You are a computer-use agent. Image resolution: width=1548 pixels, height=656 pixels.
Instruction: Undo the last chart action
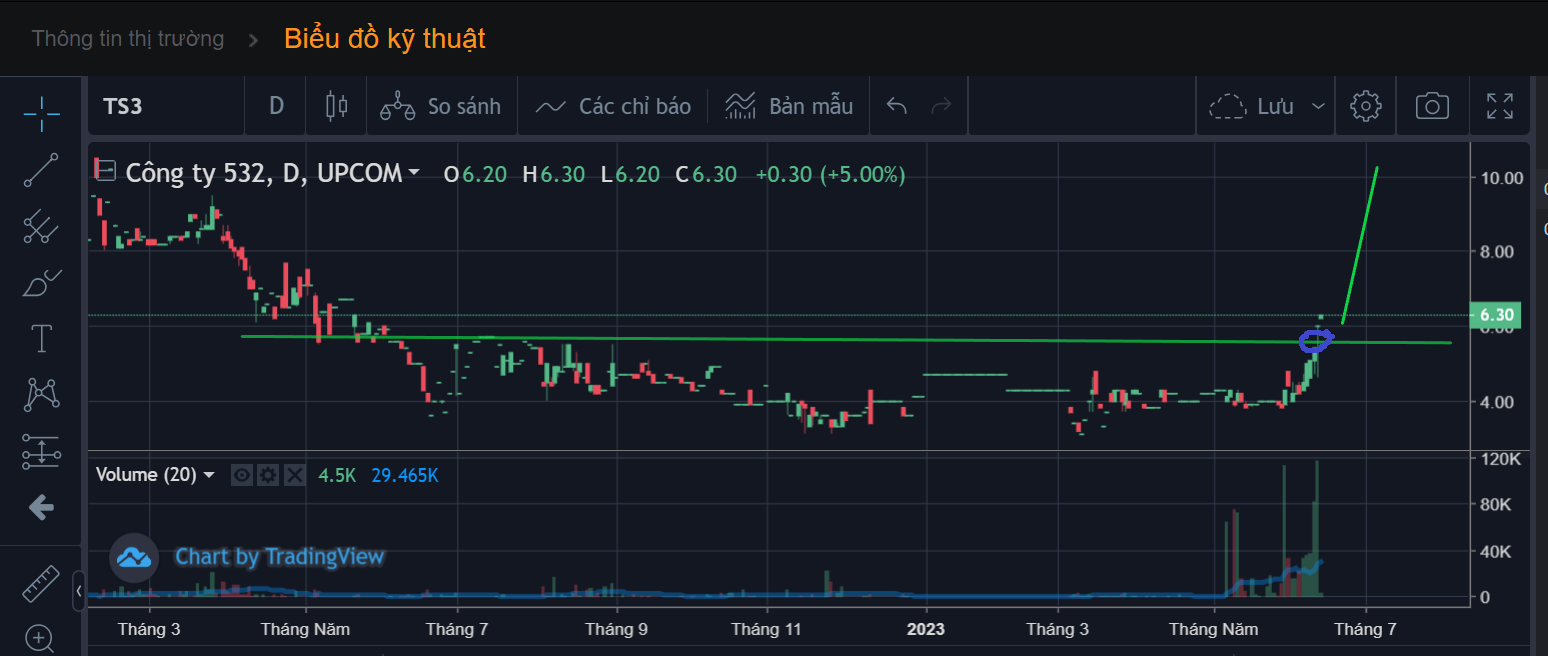(897, 106)
